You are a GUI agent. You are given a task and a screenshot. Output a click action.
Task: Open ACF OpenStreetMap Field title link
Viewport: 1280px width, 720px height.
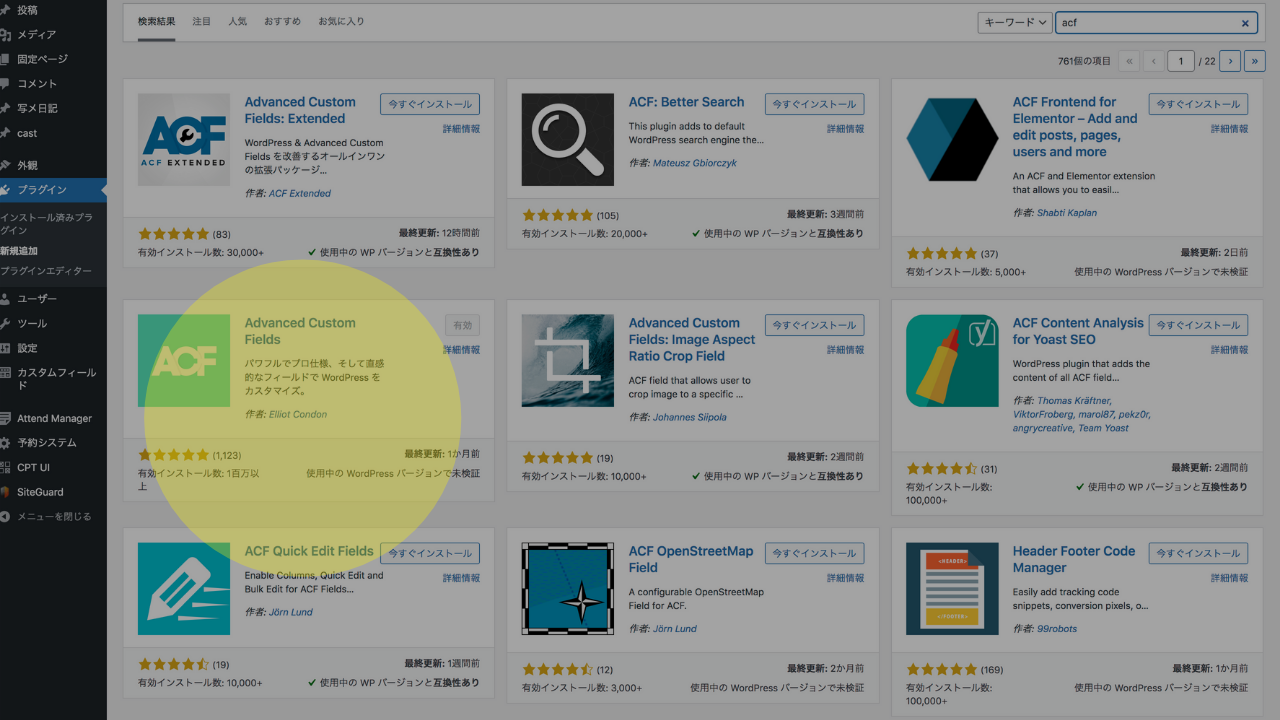click(691, 559)
